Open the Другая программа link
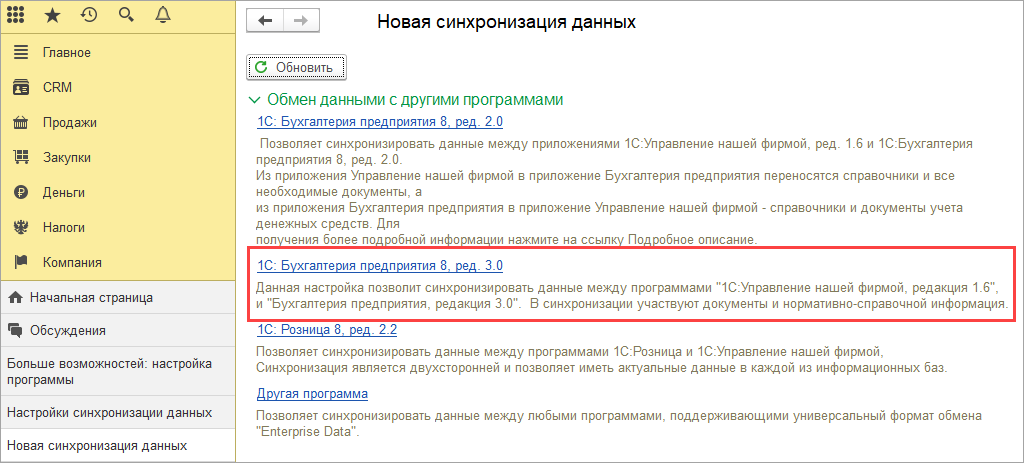The width and height of the screenshot is (1024, 463). [x=312, y=394]
